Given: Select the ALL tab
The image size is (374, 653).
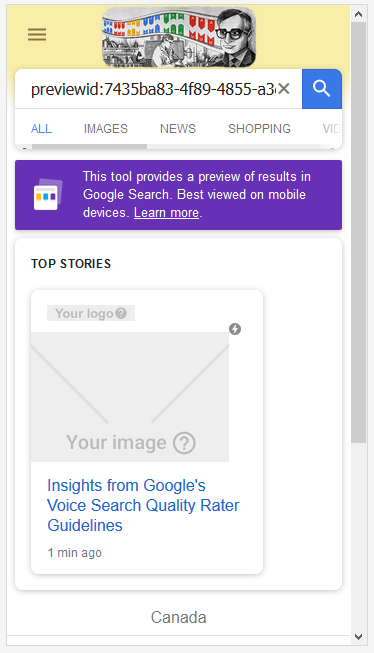Looking at the screenshot, I should [41, 129].
